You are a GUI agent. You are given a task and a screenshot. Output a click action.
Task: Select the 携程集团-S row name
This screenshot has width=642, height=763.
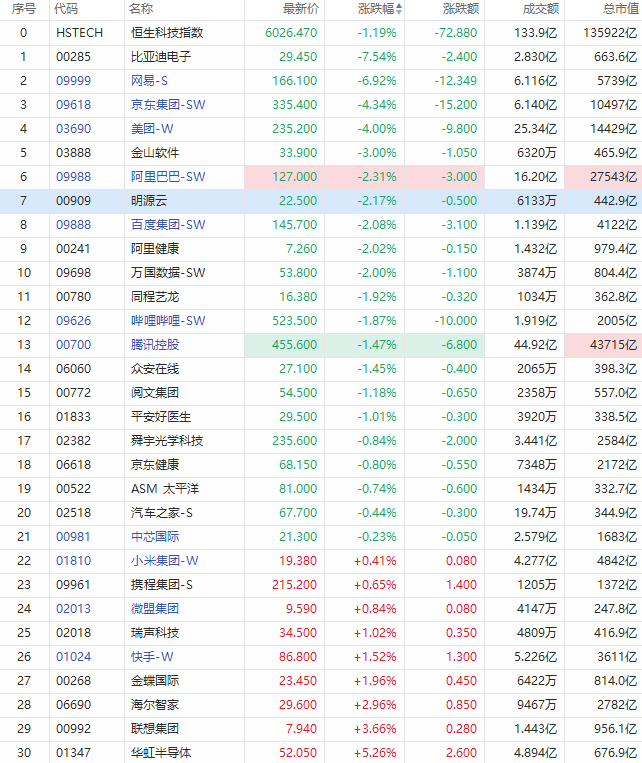coord(162,585)
